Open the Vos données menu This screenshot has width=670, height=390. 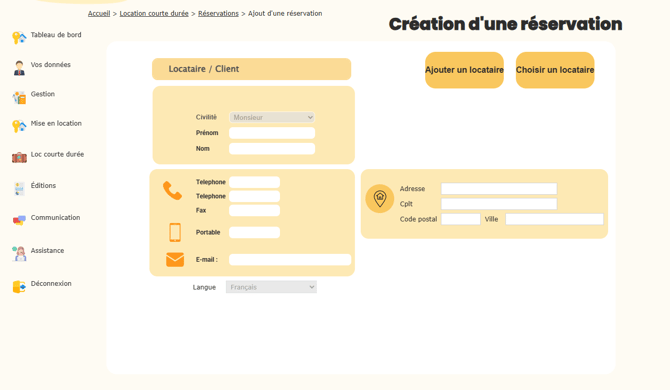50,65
